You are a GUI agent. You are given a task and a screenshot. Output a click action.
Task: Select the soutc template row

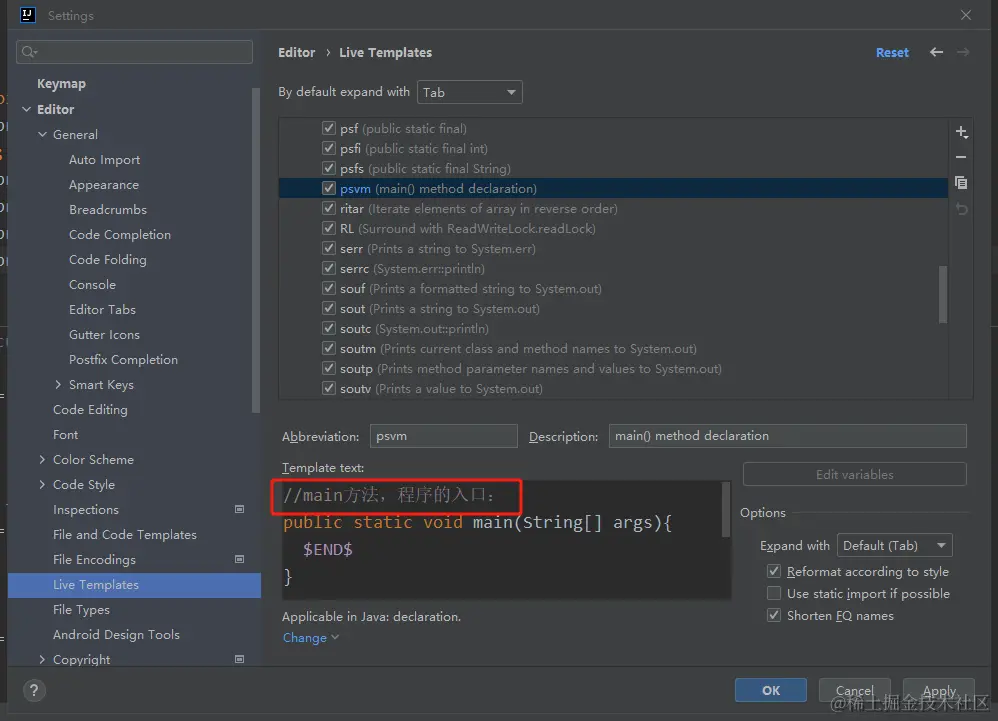click(x=613, y=328)
